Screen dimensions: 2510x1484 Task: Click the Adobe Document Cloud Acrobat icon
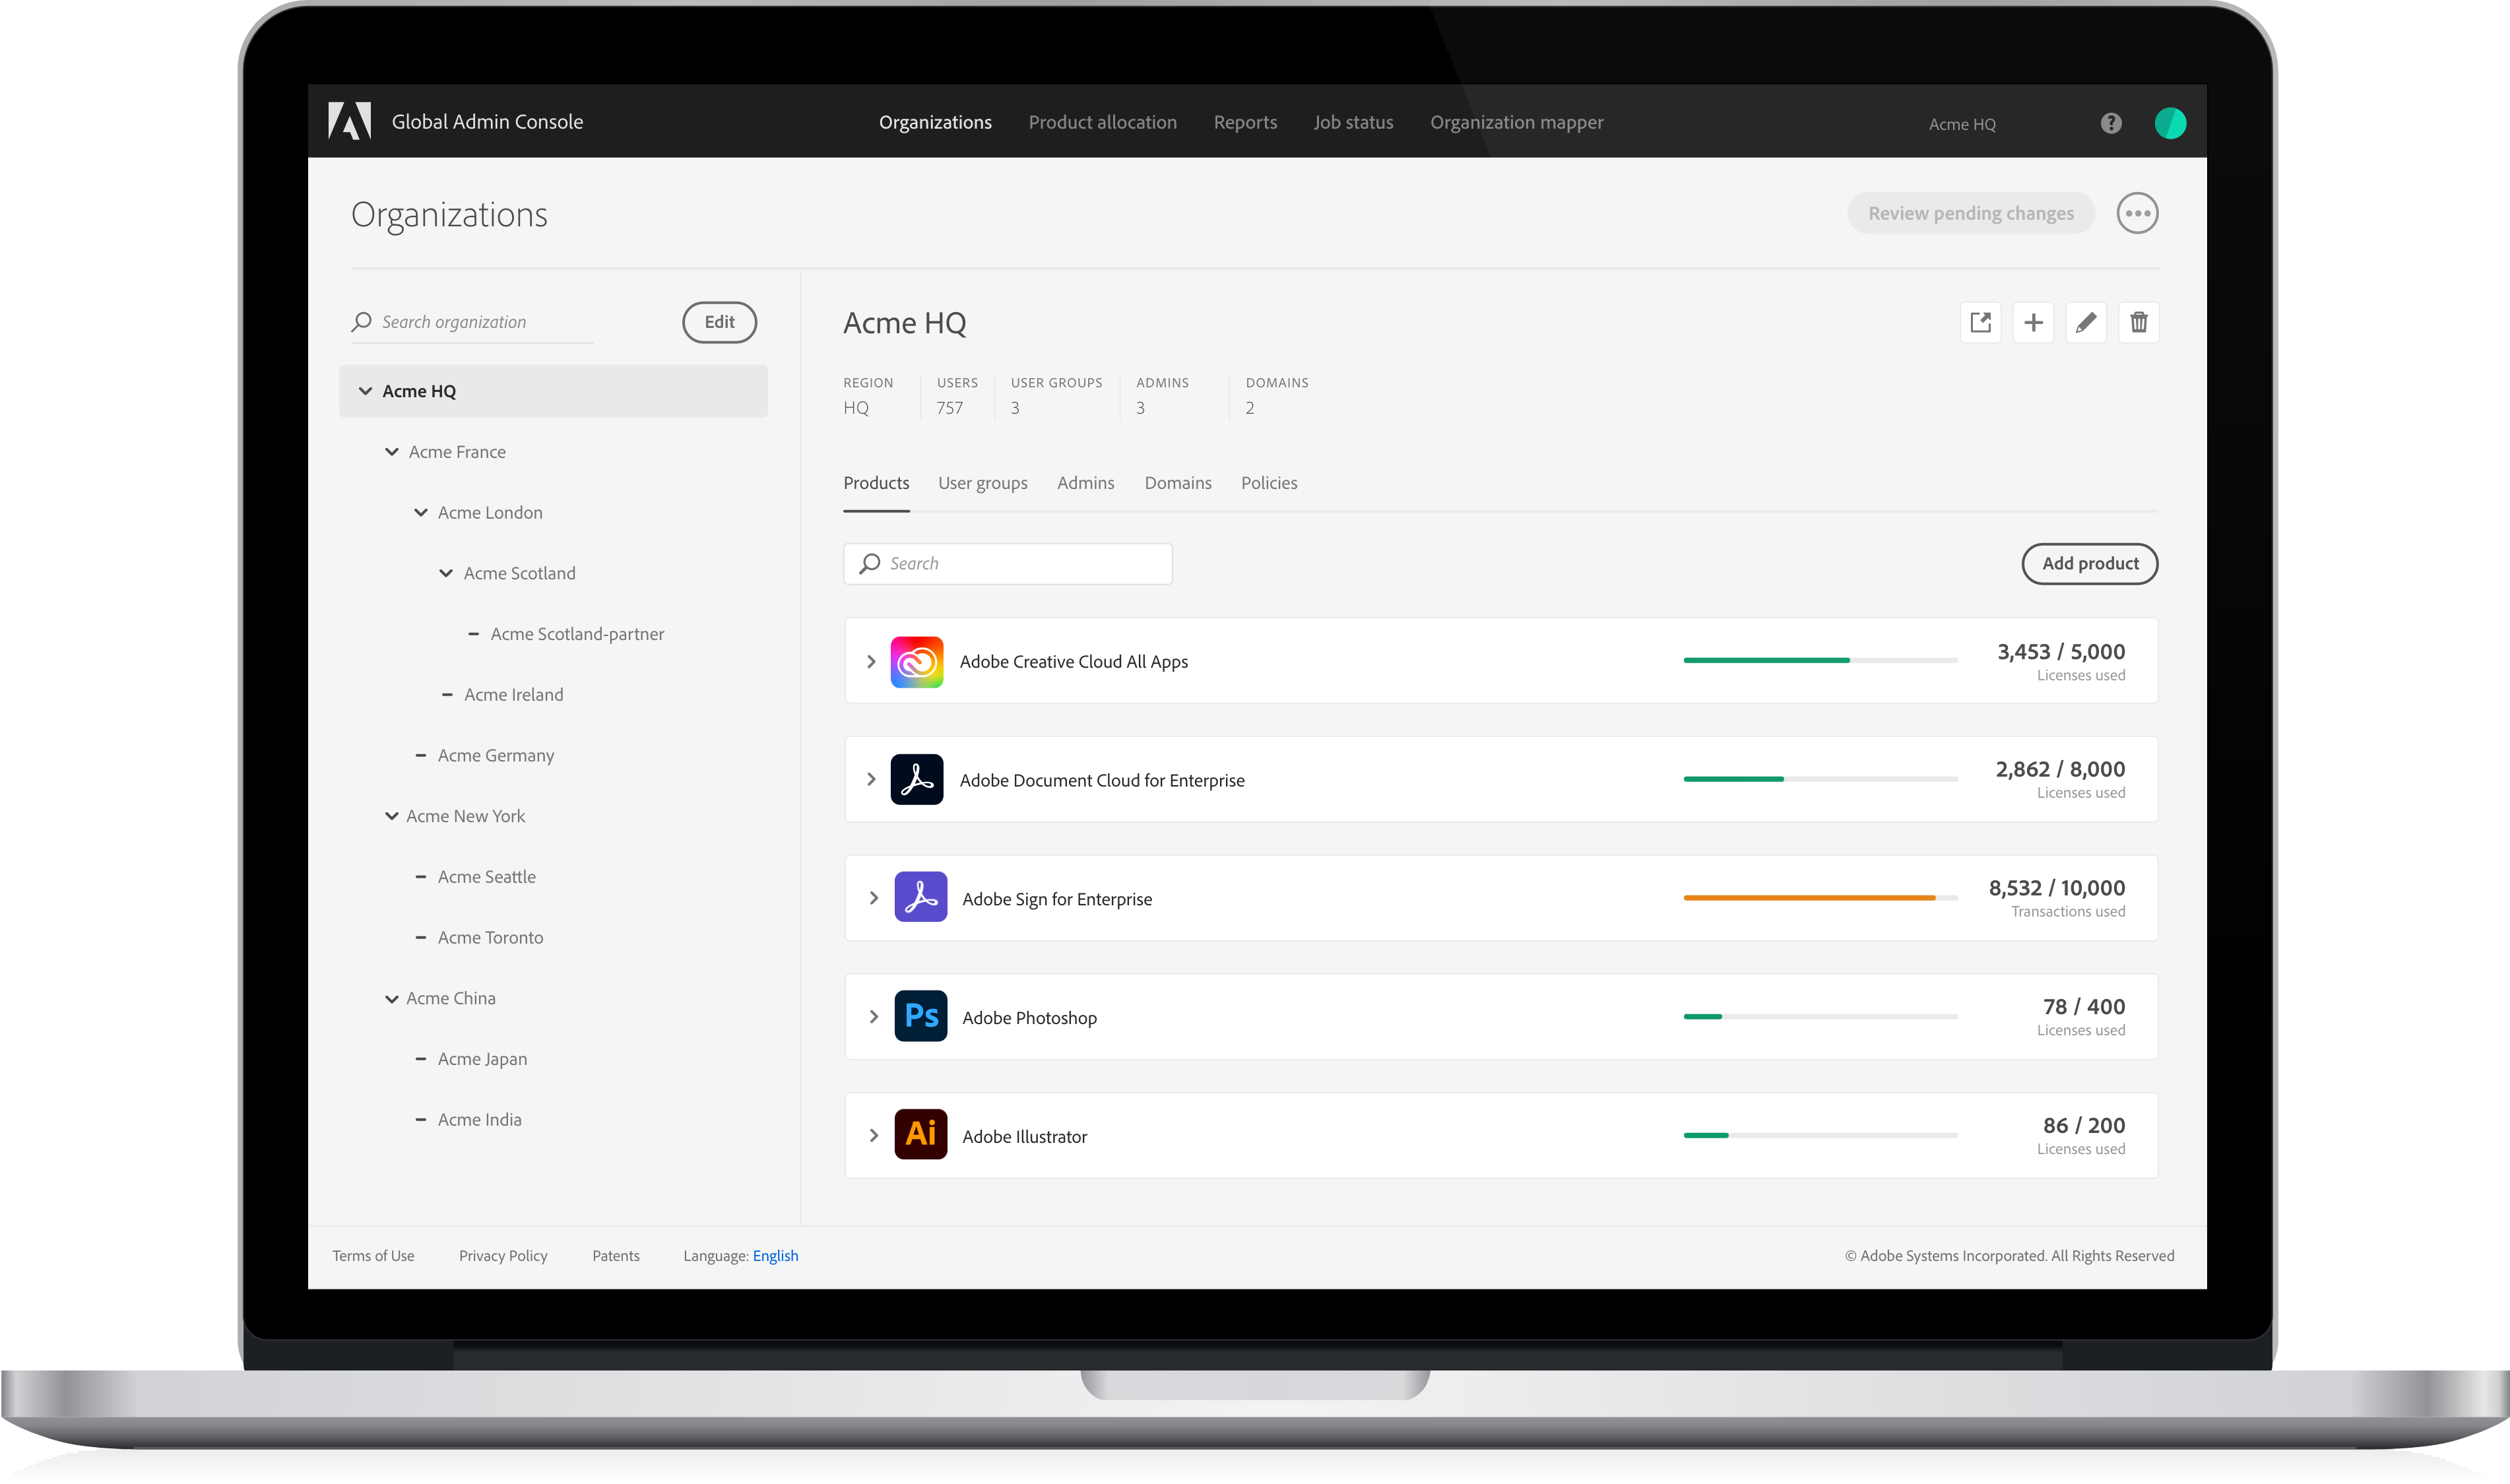click(917, 780)
